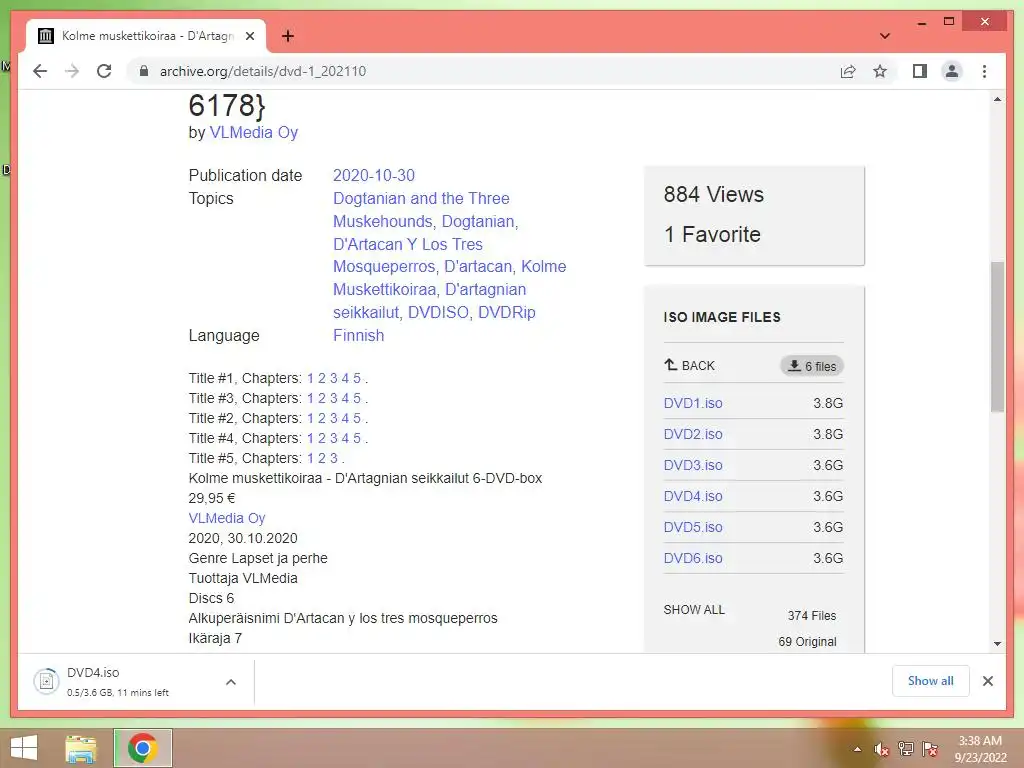Image resolution: width=1024 pixels, height=768 pixels.
Task: Download DVD2.iso
Action: pos(693,434)
